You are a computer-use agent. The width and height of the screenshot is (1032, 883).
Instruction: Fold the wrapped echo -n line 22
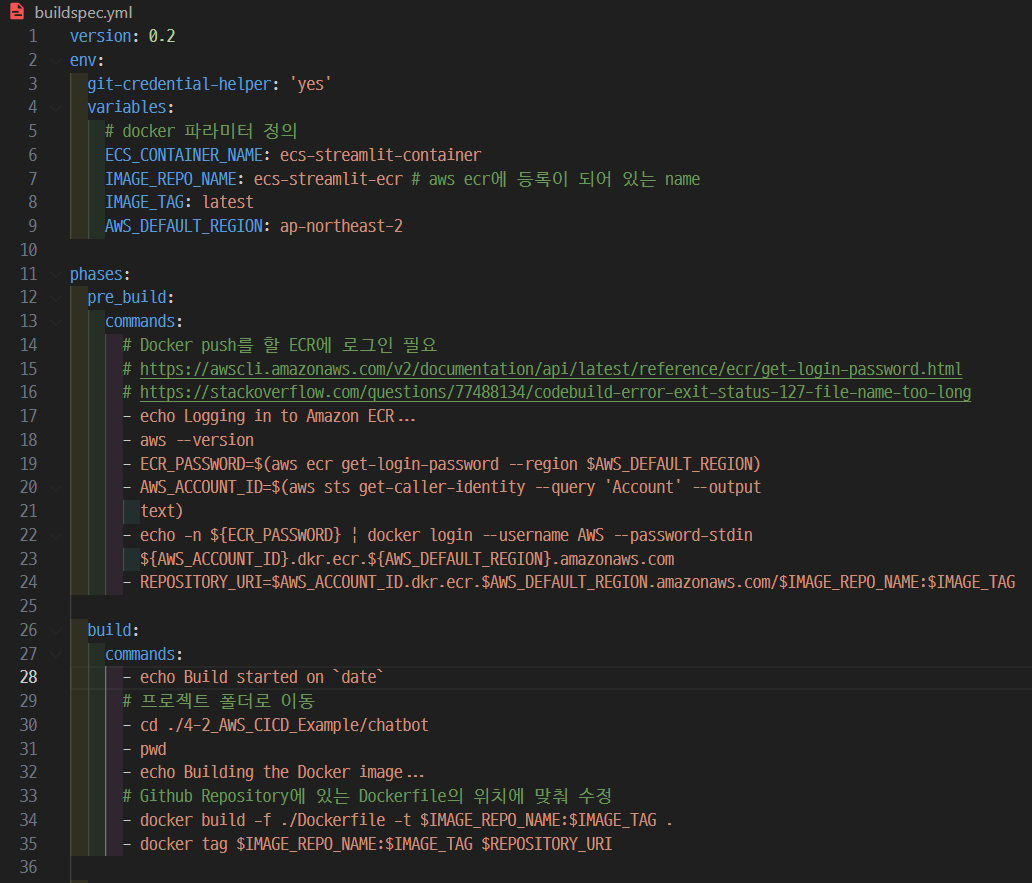tap(56, 536)
